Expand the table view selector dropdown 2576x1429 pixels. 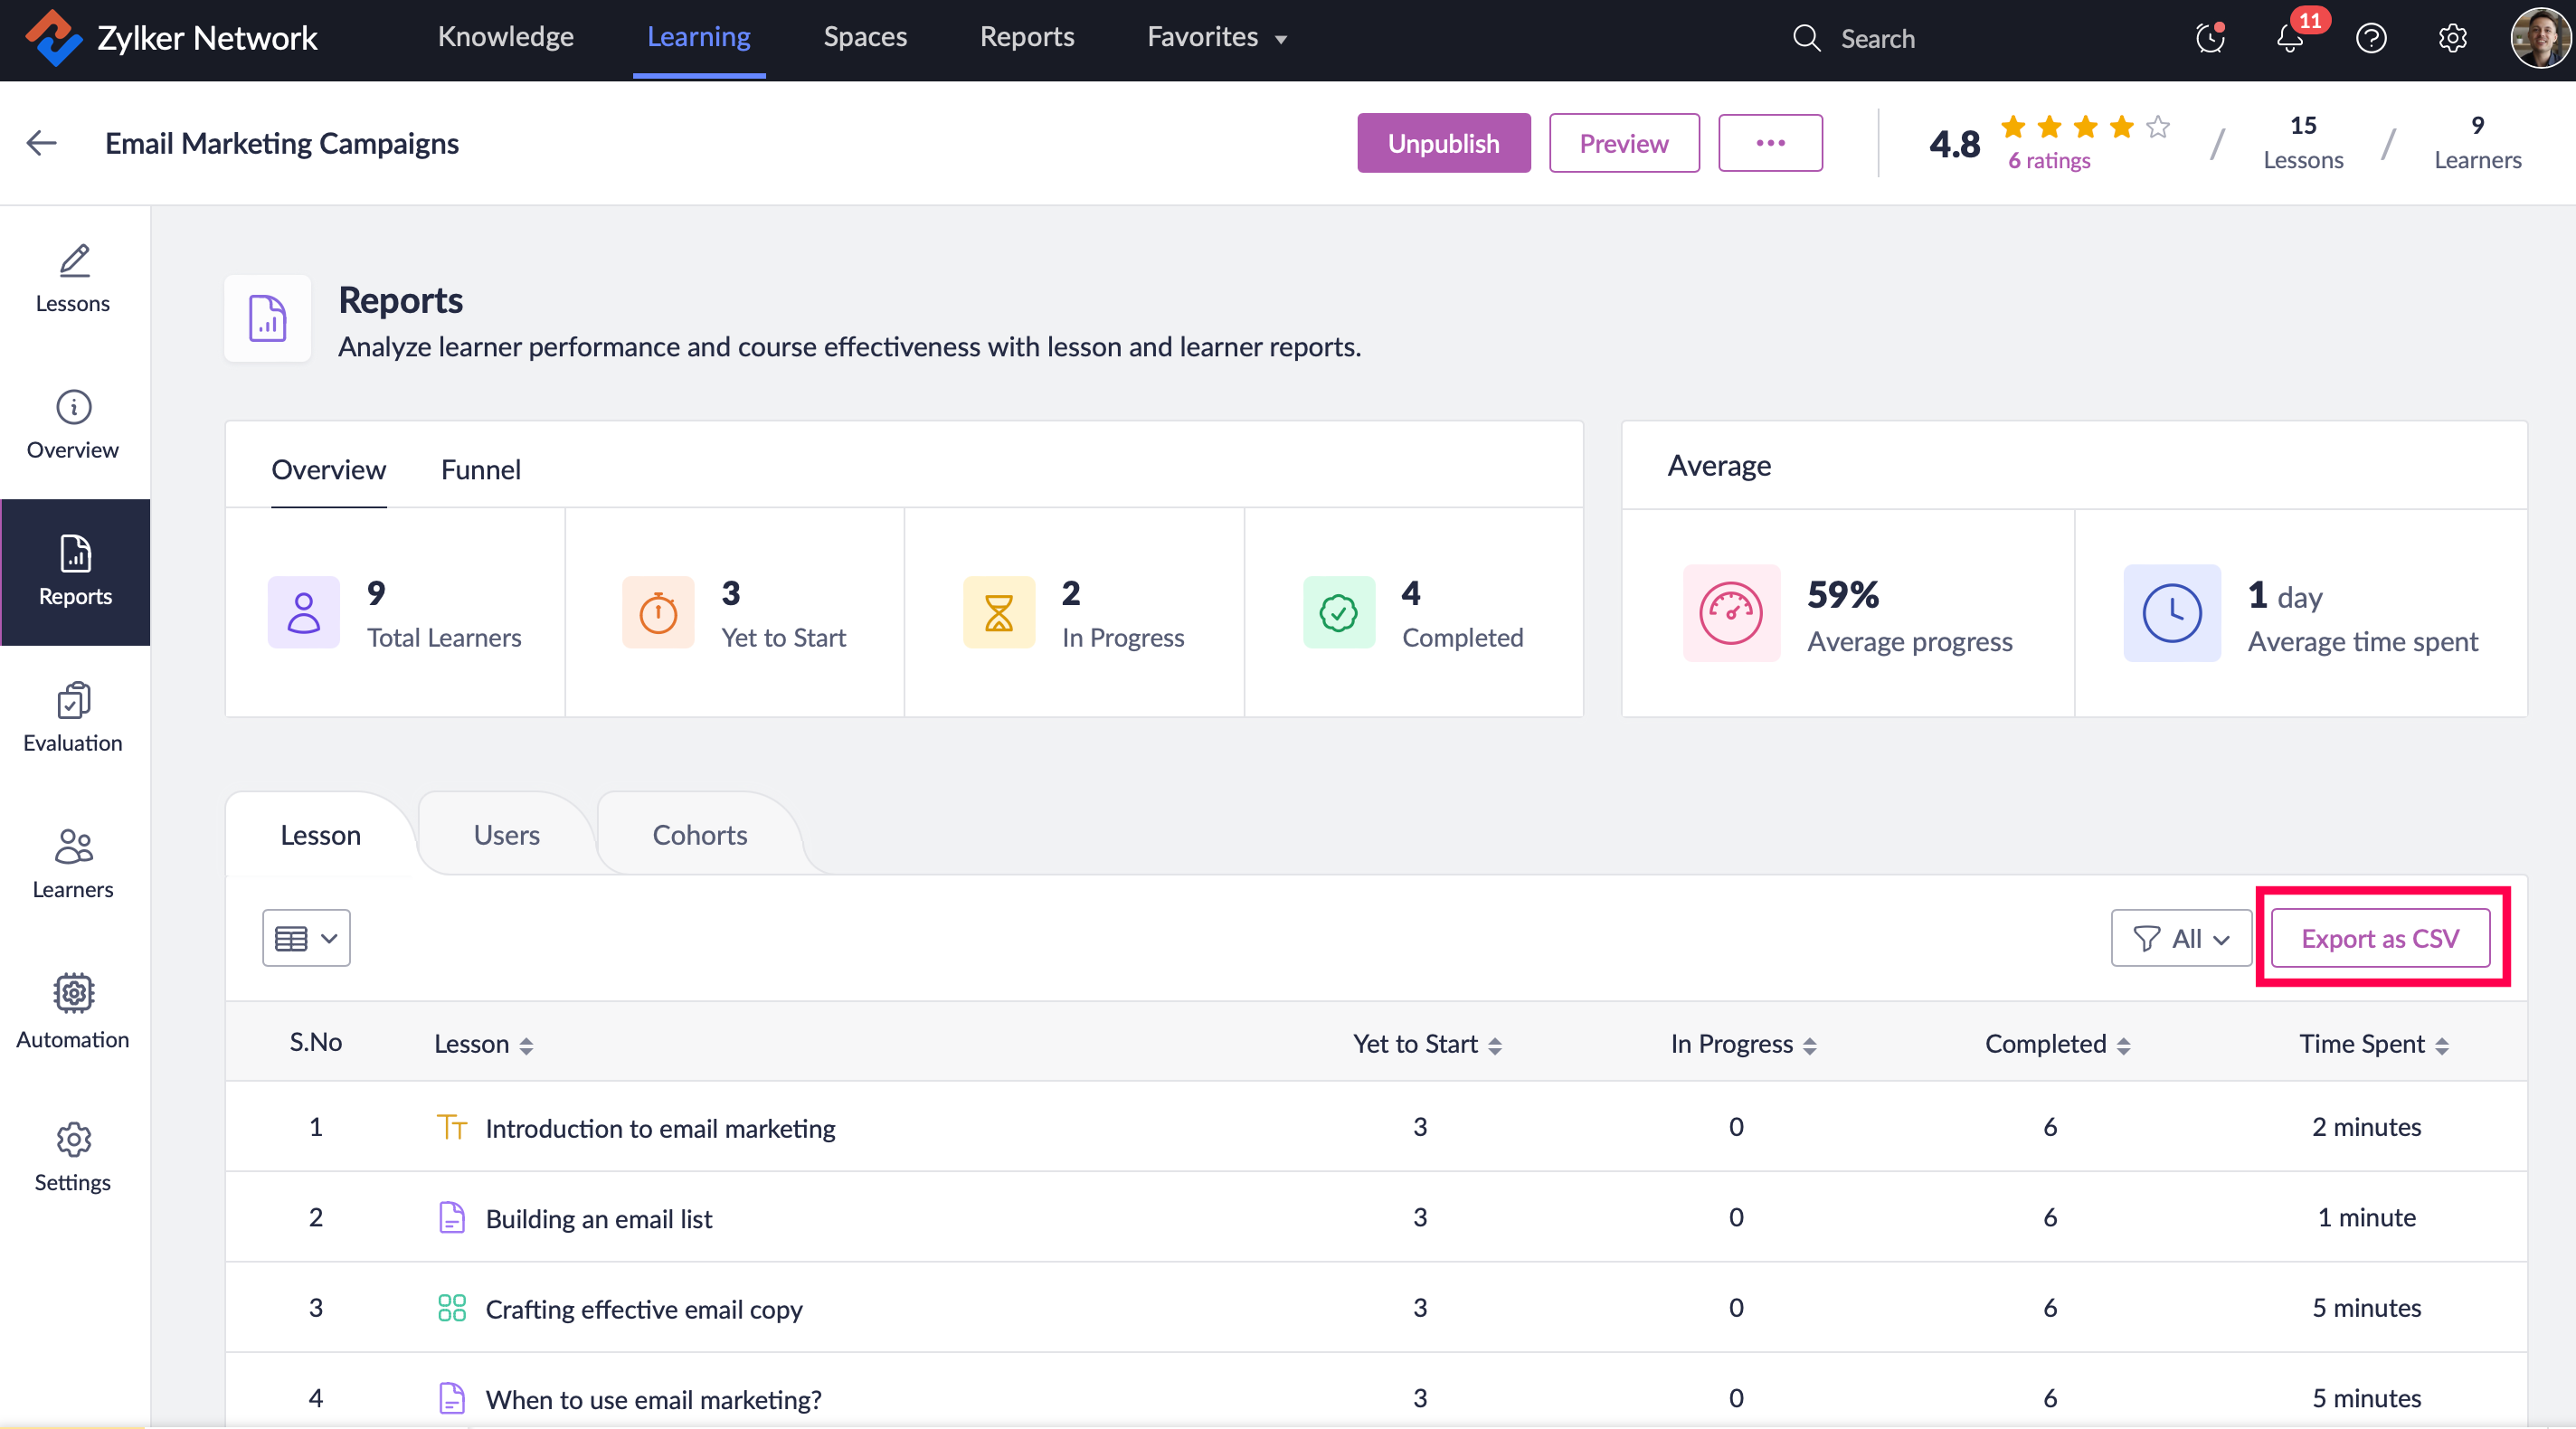[x=306, y=938]
